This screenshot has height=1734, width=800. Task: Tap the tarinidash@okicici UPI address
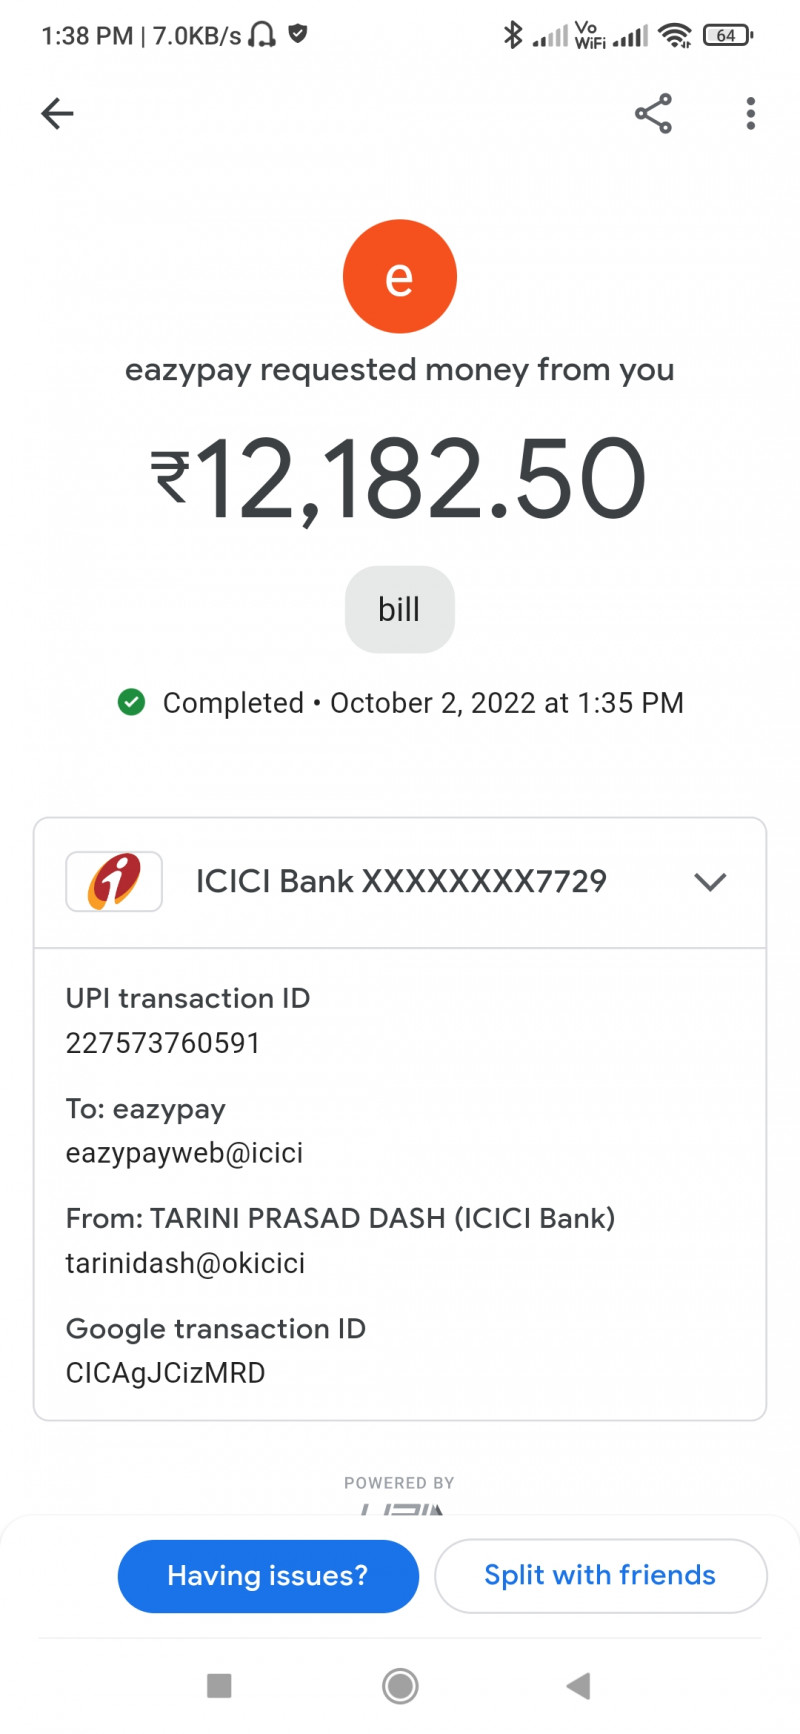point(186,1263)
